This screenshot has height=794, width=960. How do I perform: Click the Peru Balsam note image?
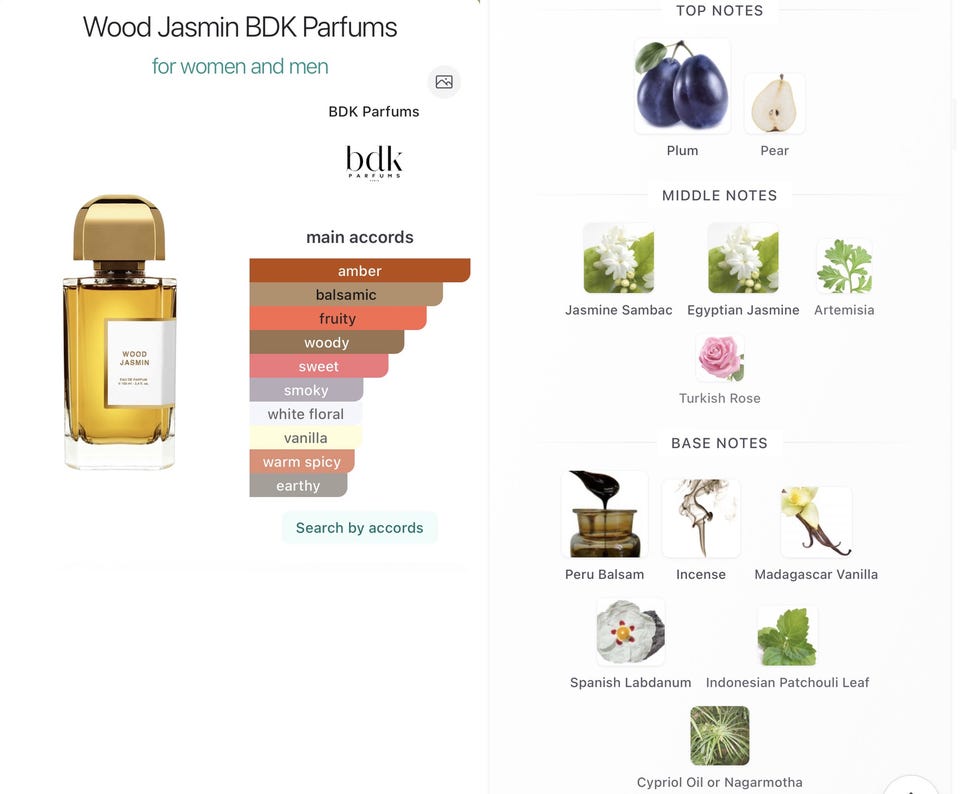(x=604, y=514)
